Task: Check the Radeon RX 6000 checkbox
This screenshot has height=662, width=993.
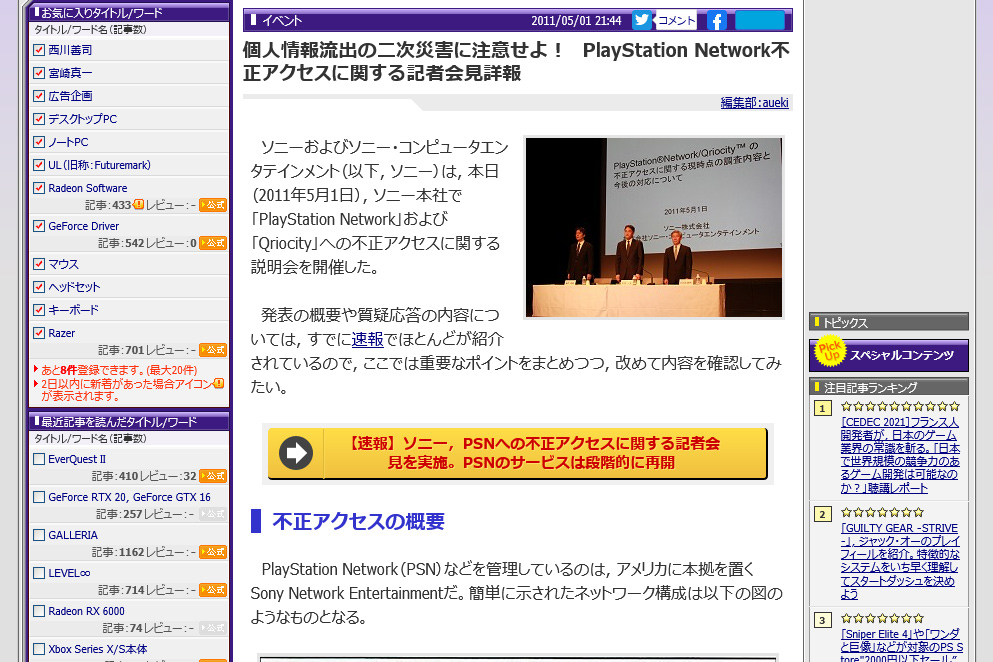Action: point(39,611)
